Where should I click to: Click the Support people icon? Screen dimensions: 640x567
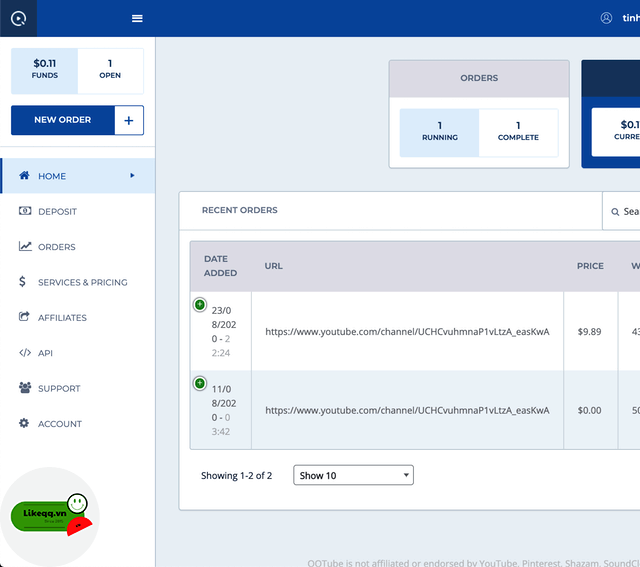(x=25, y=388)
